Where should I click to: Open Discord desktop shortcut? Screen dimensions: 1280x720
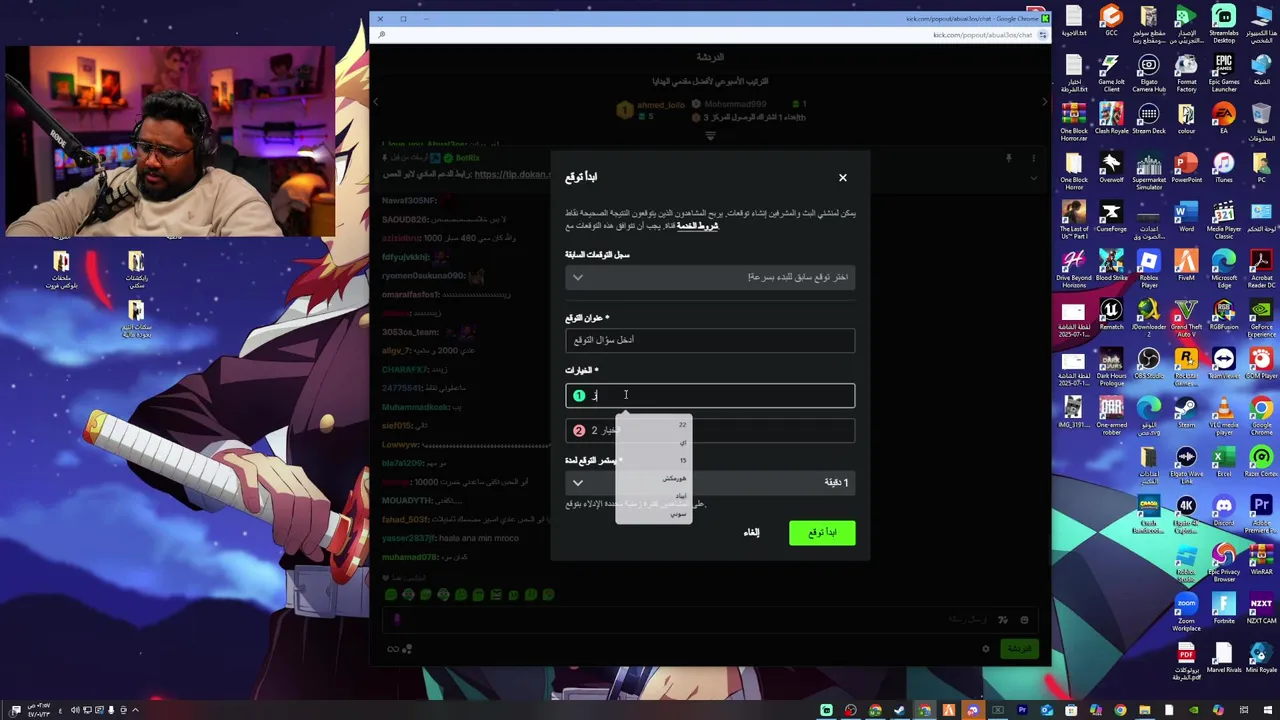[x=1224, y=510]
